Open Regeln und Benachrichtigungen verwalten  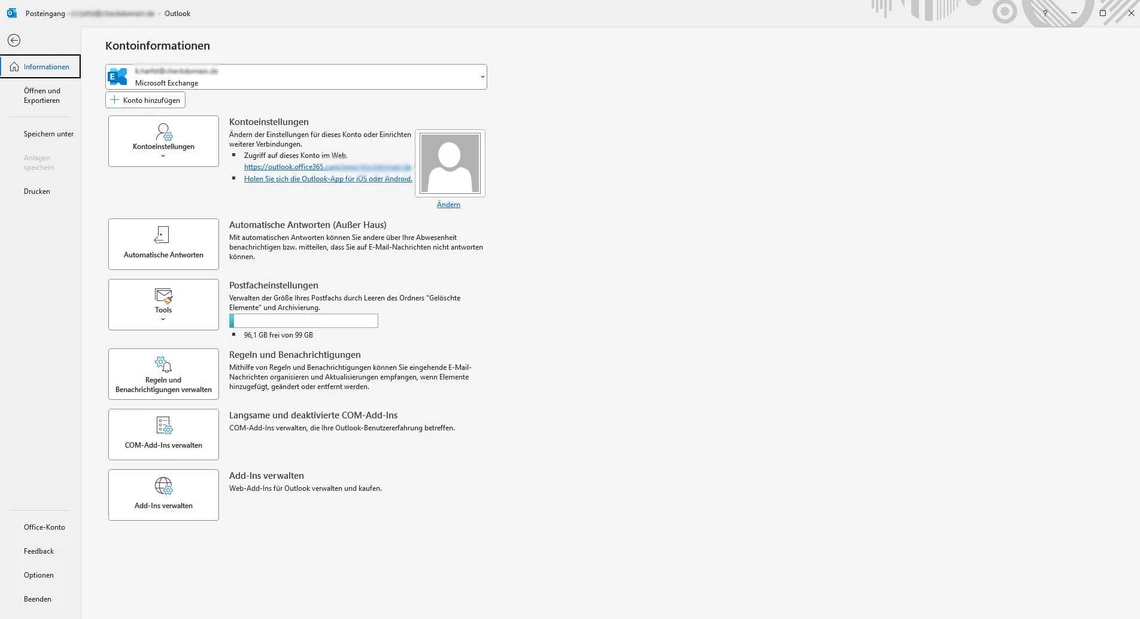coord(163,374)
